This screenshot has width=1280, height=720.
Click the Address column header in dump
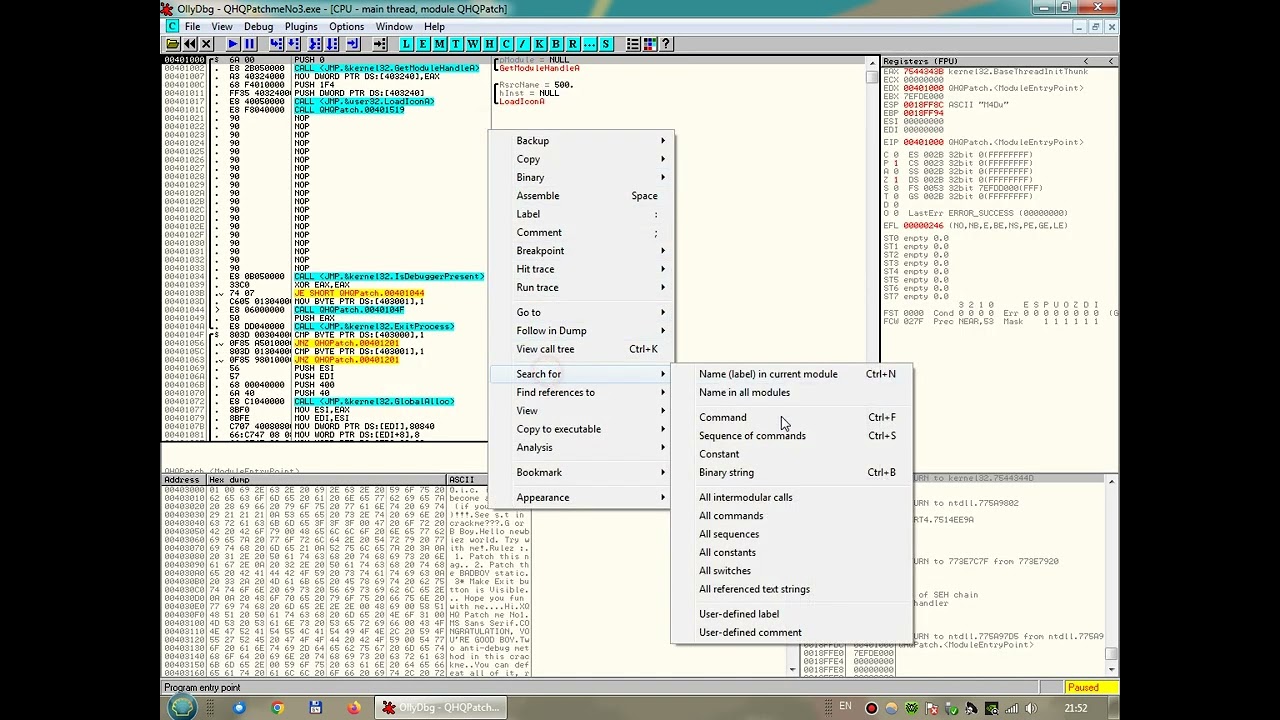point(183,480)
